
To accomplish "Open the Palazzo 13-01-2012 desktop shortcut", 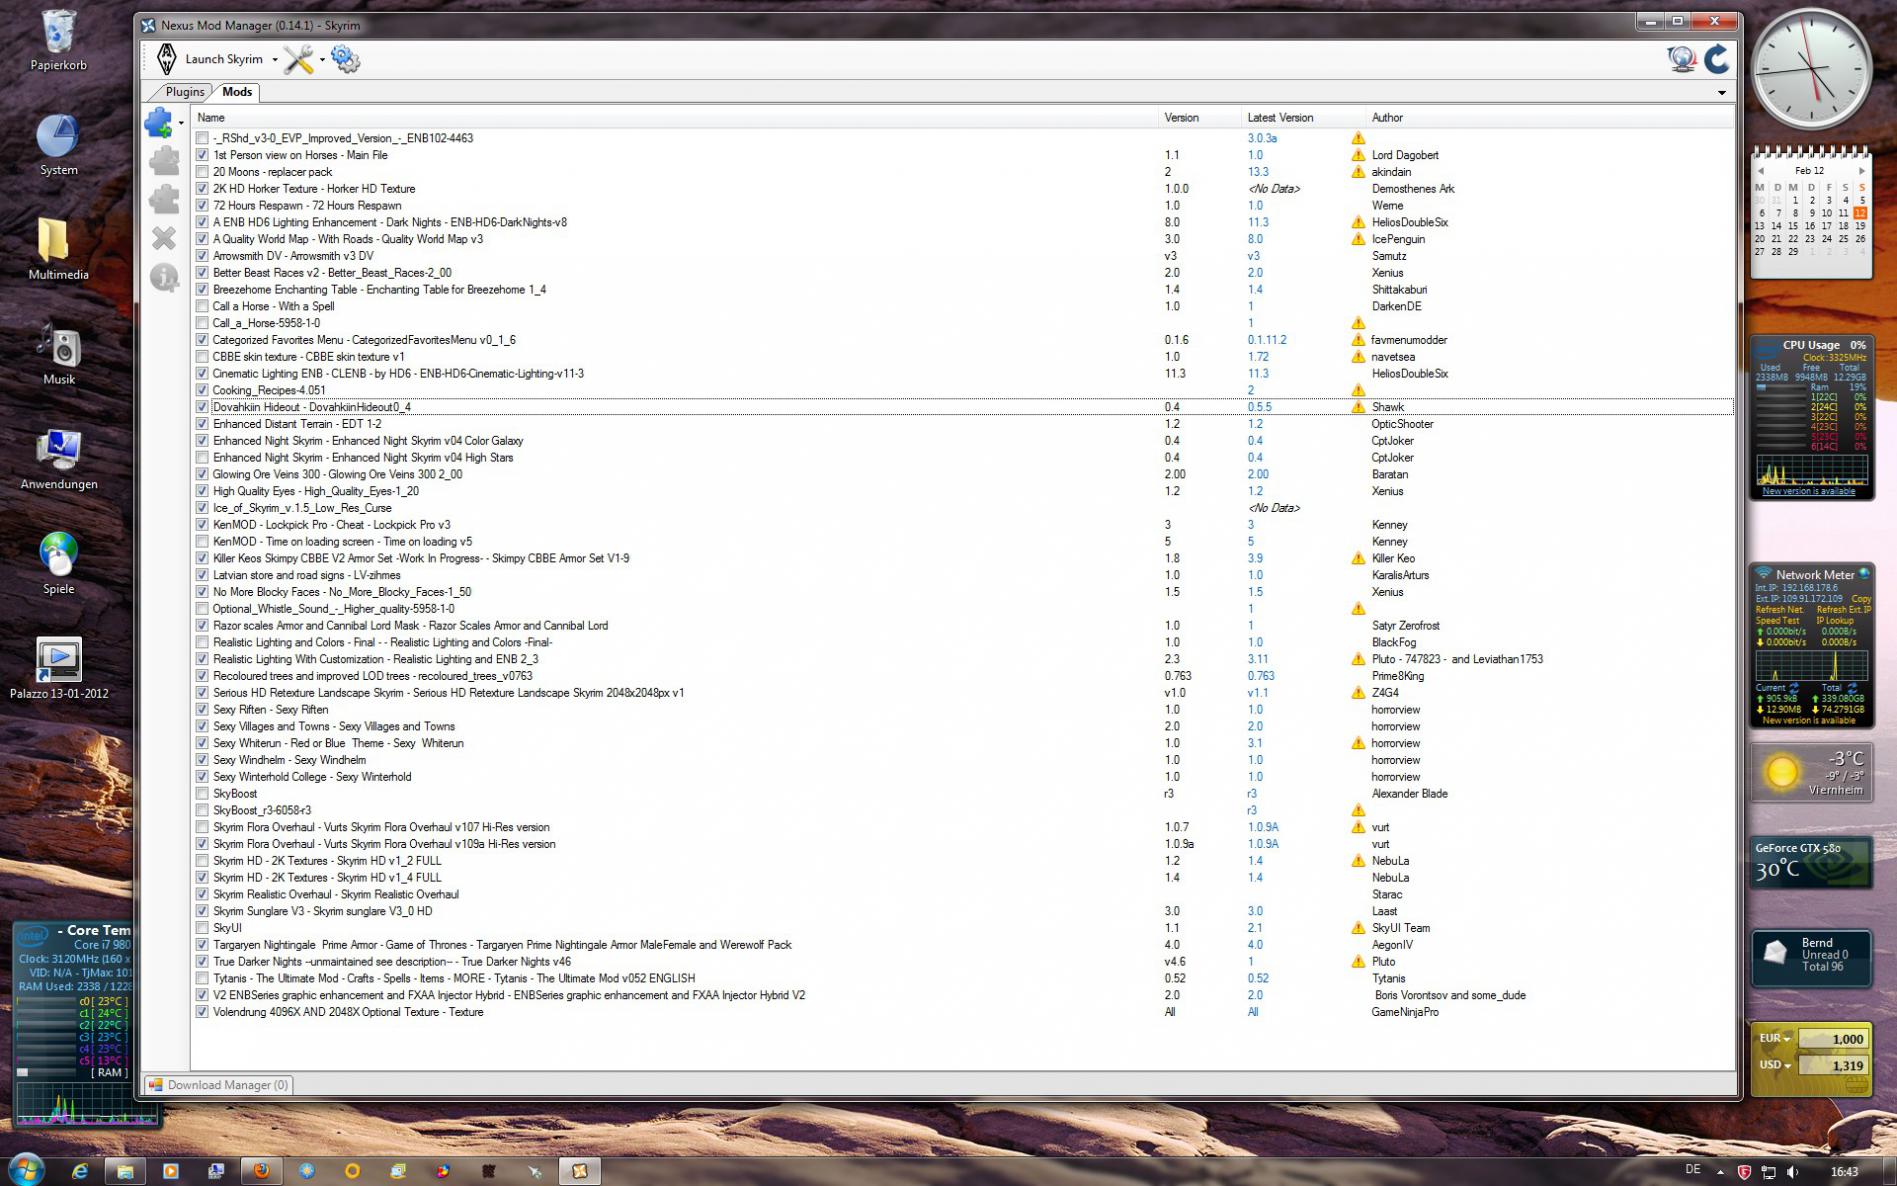I will tap(58, 668).
